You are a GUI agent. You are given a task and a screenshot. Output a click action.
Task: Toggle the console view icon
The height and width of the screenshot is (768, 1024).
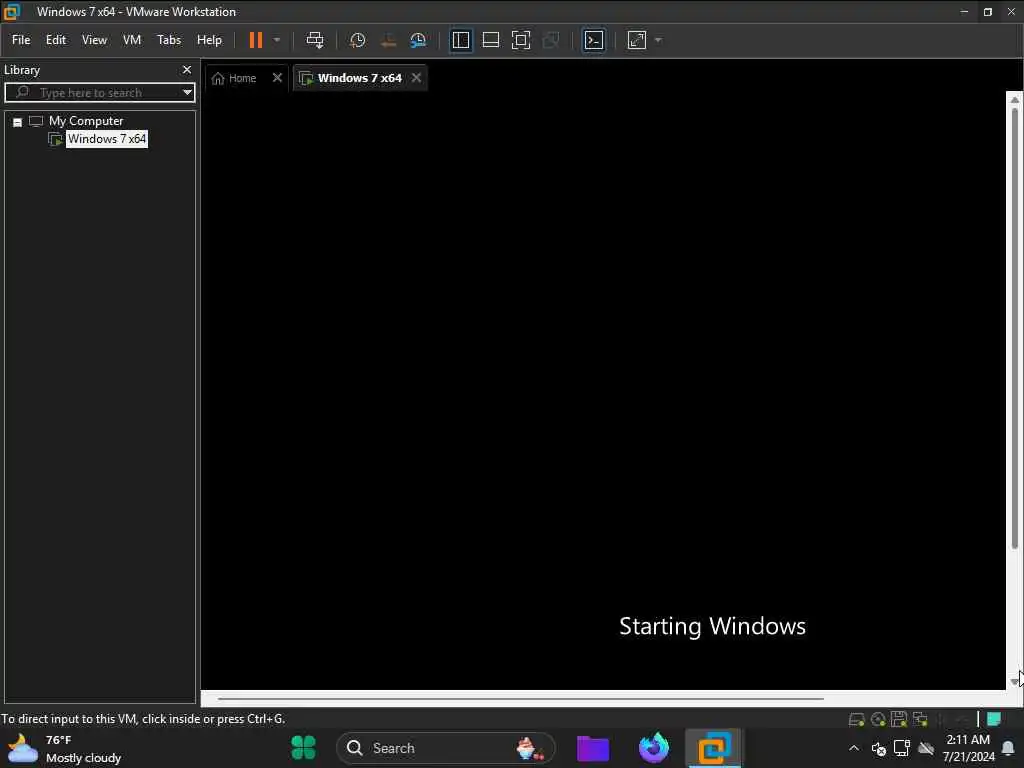click(594, 40)
